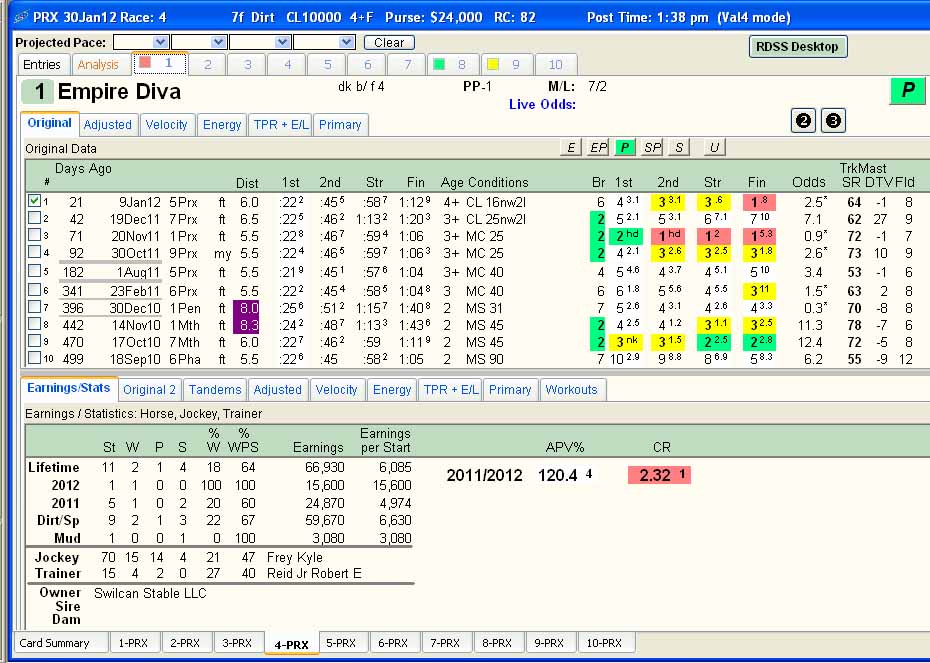Check pace line 7 checkbox (30Dec10)
The image size is (930, 663).
34,307
